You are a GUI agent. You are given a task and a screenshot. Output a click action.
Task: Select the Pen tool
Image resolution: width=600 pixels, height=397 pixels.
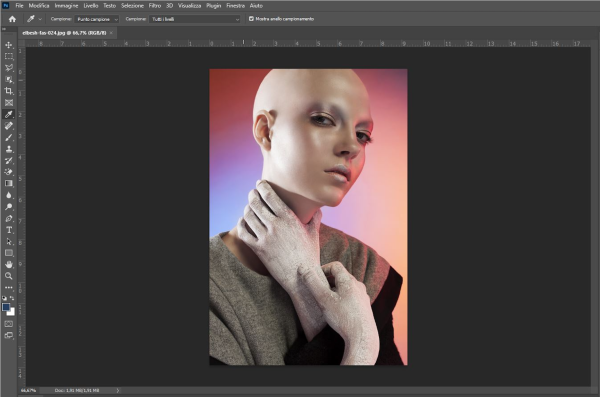click(8, 218)
